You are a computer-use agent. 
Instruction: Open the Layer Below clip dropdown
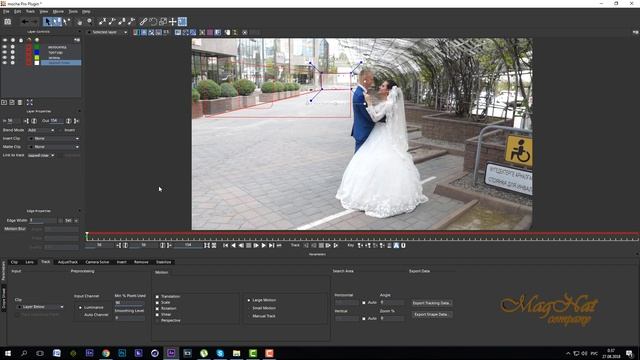coord(40,307)
